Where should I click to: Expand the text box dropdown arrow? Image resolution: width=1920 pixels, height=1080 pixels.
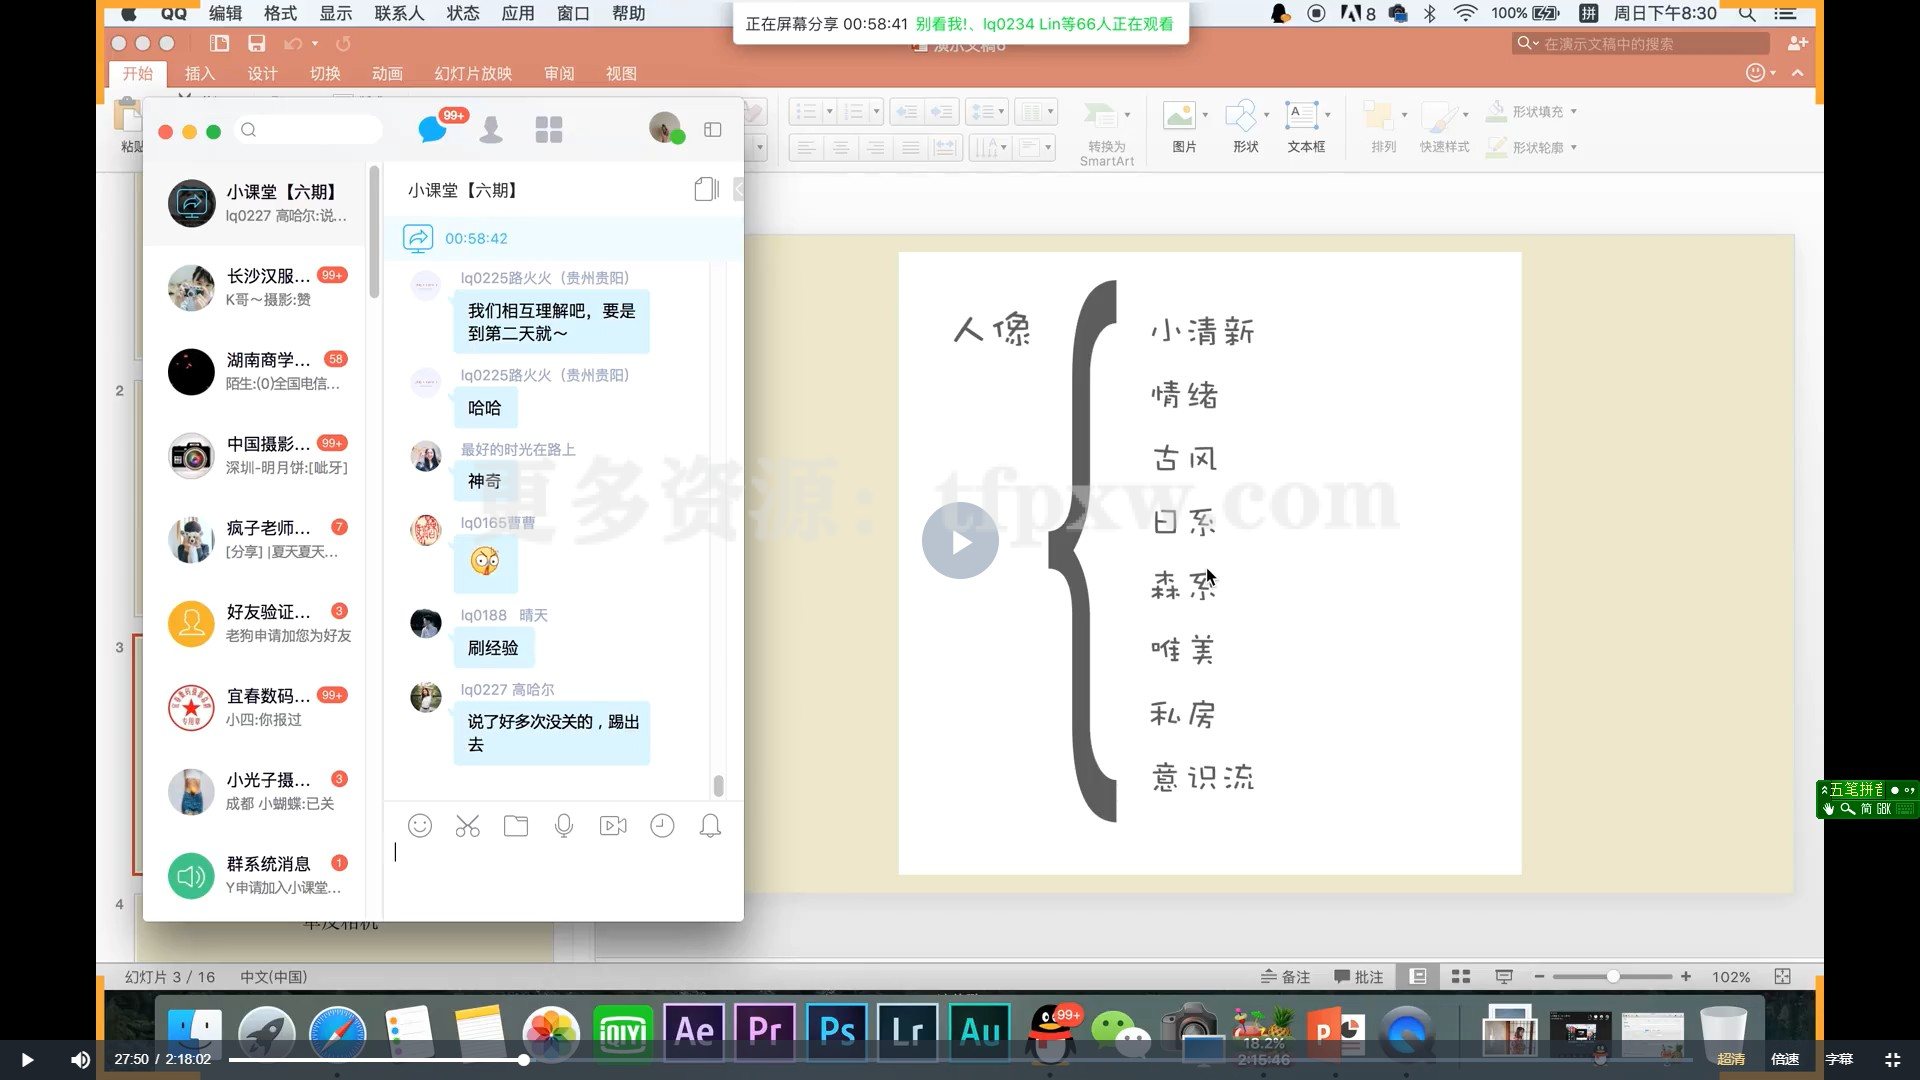pos(1328,115)
